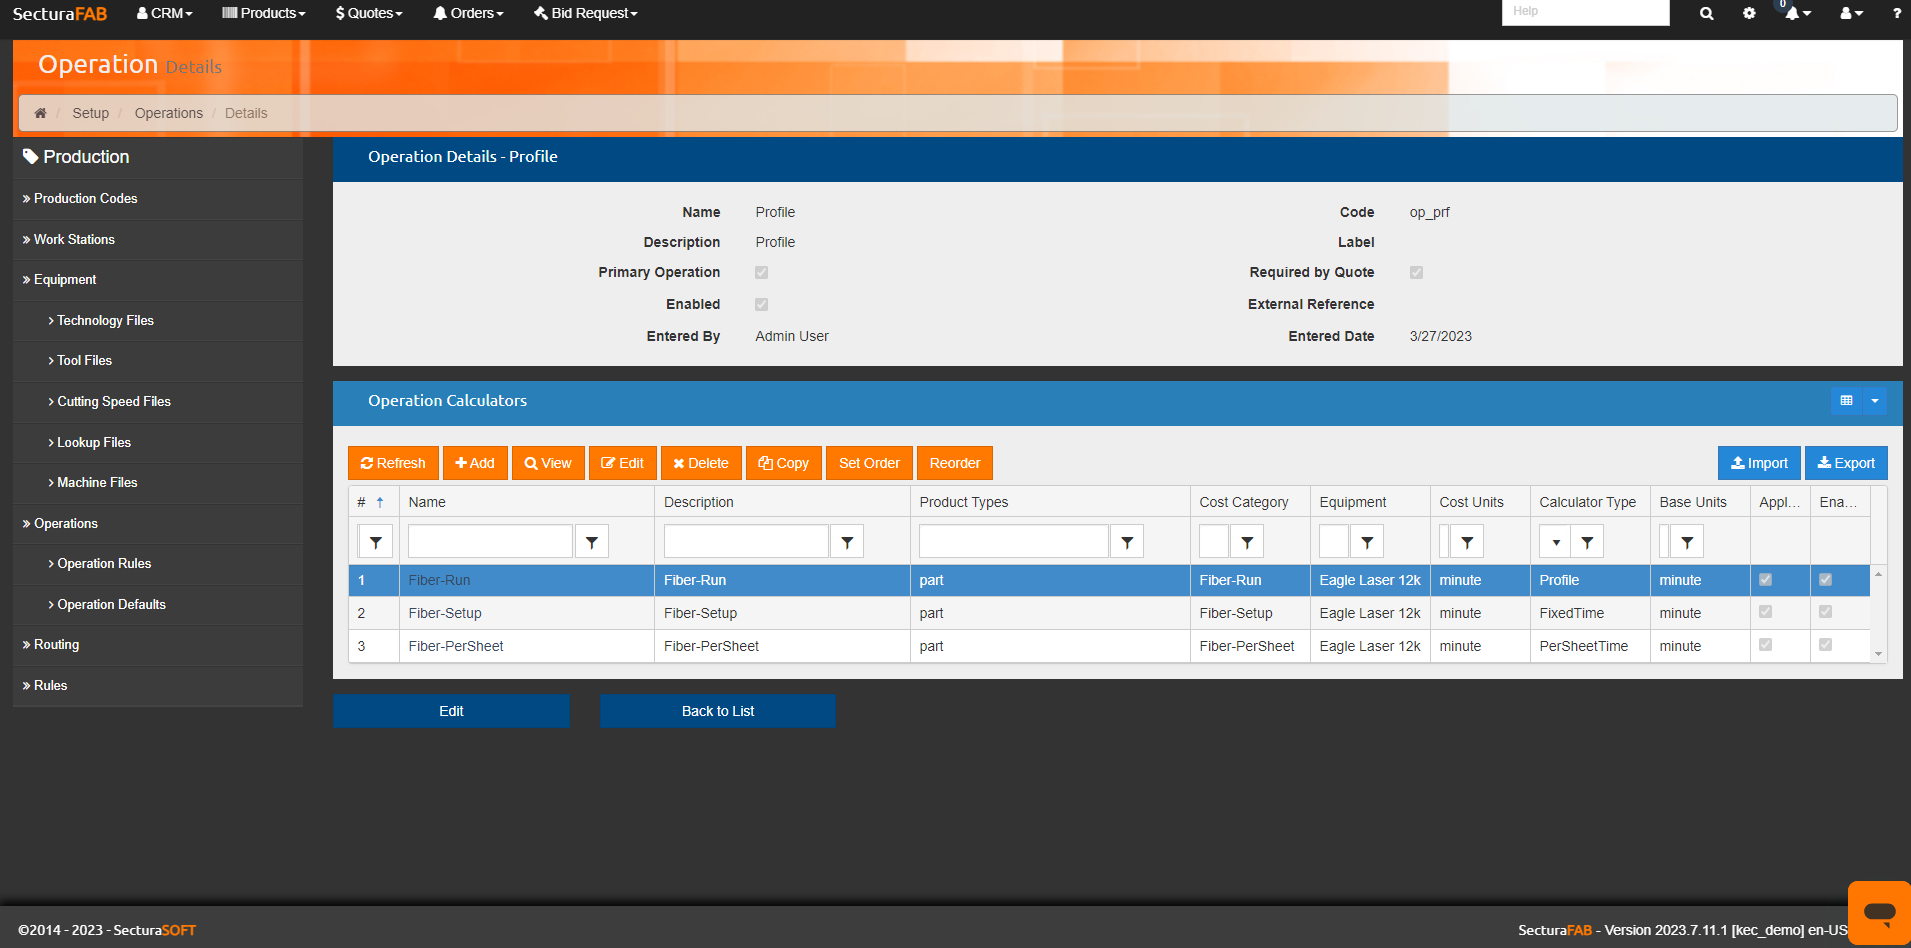Open the Quotes menu
This screenshot has height=948, width=1911.
pos(369,13)
